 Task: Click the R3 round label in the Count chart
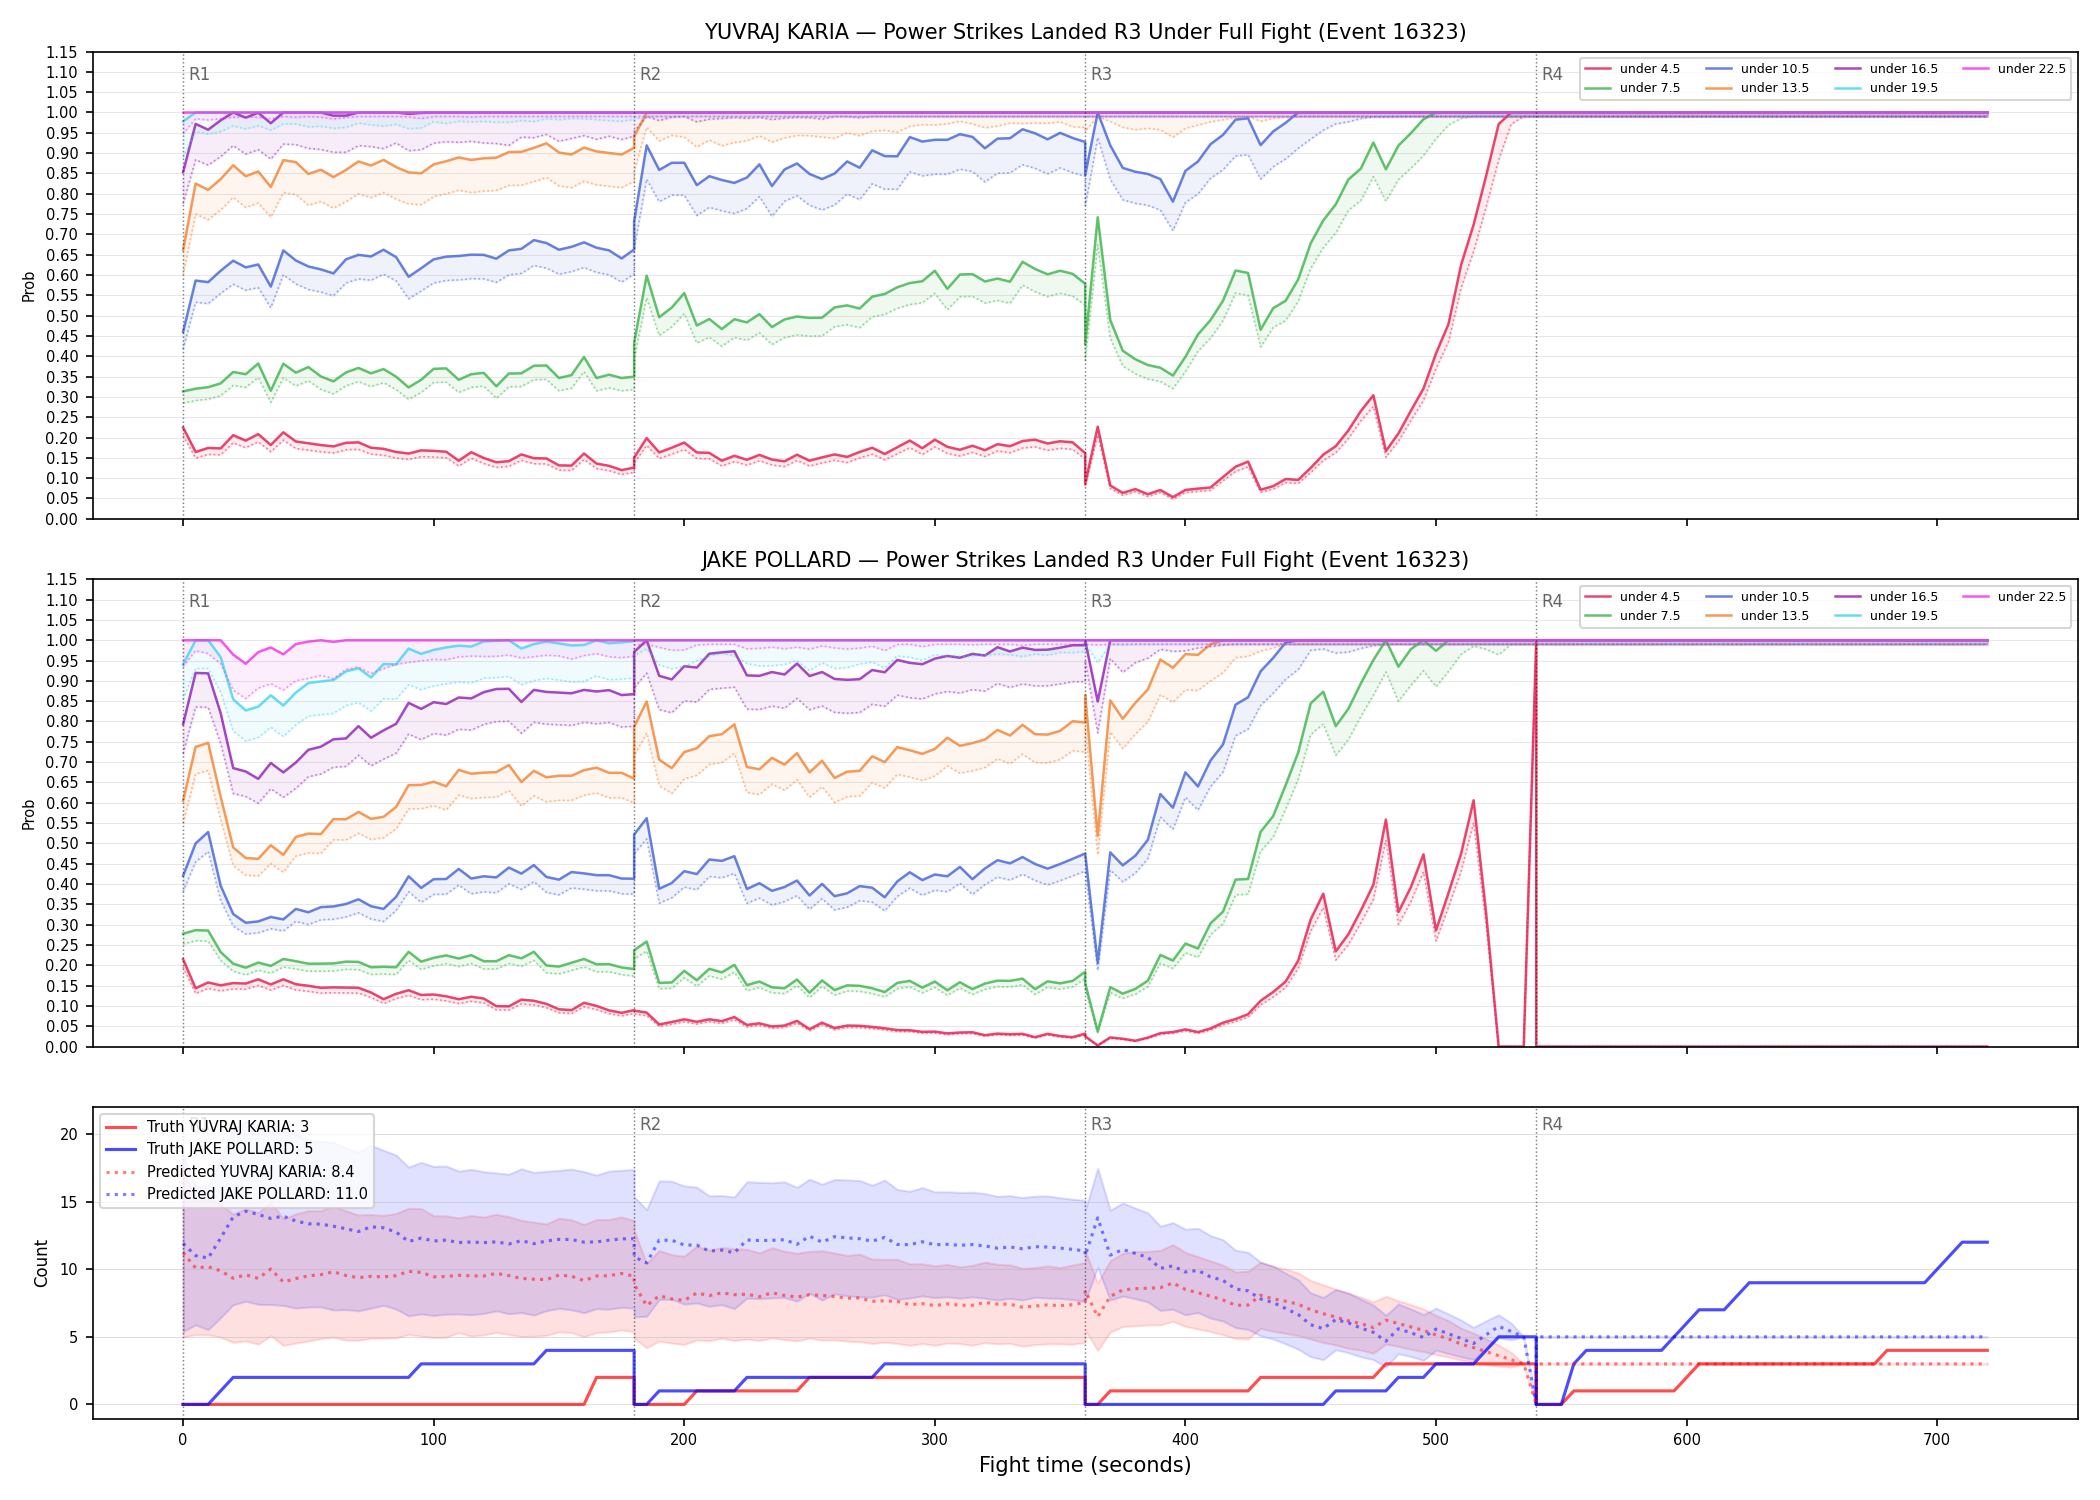tap(1101, 1124)
